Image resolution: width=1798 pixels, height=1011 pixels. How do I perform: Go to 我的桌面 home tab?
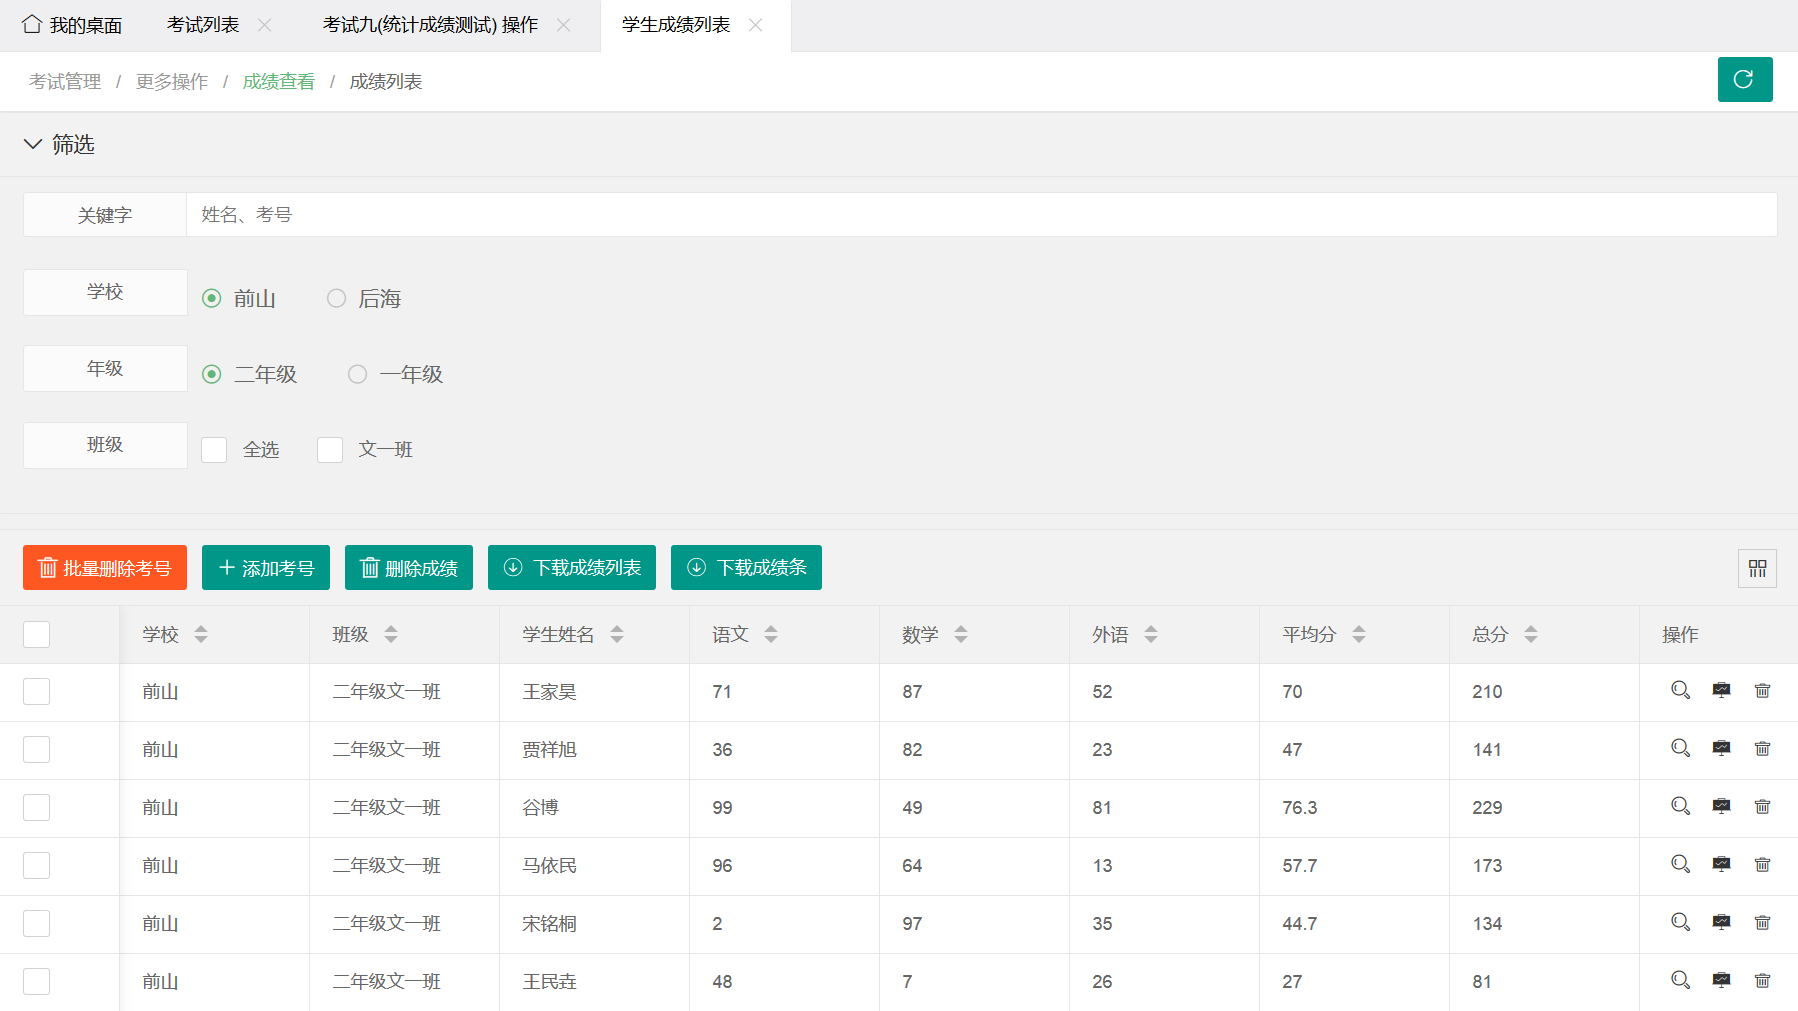72,25
